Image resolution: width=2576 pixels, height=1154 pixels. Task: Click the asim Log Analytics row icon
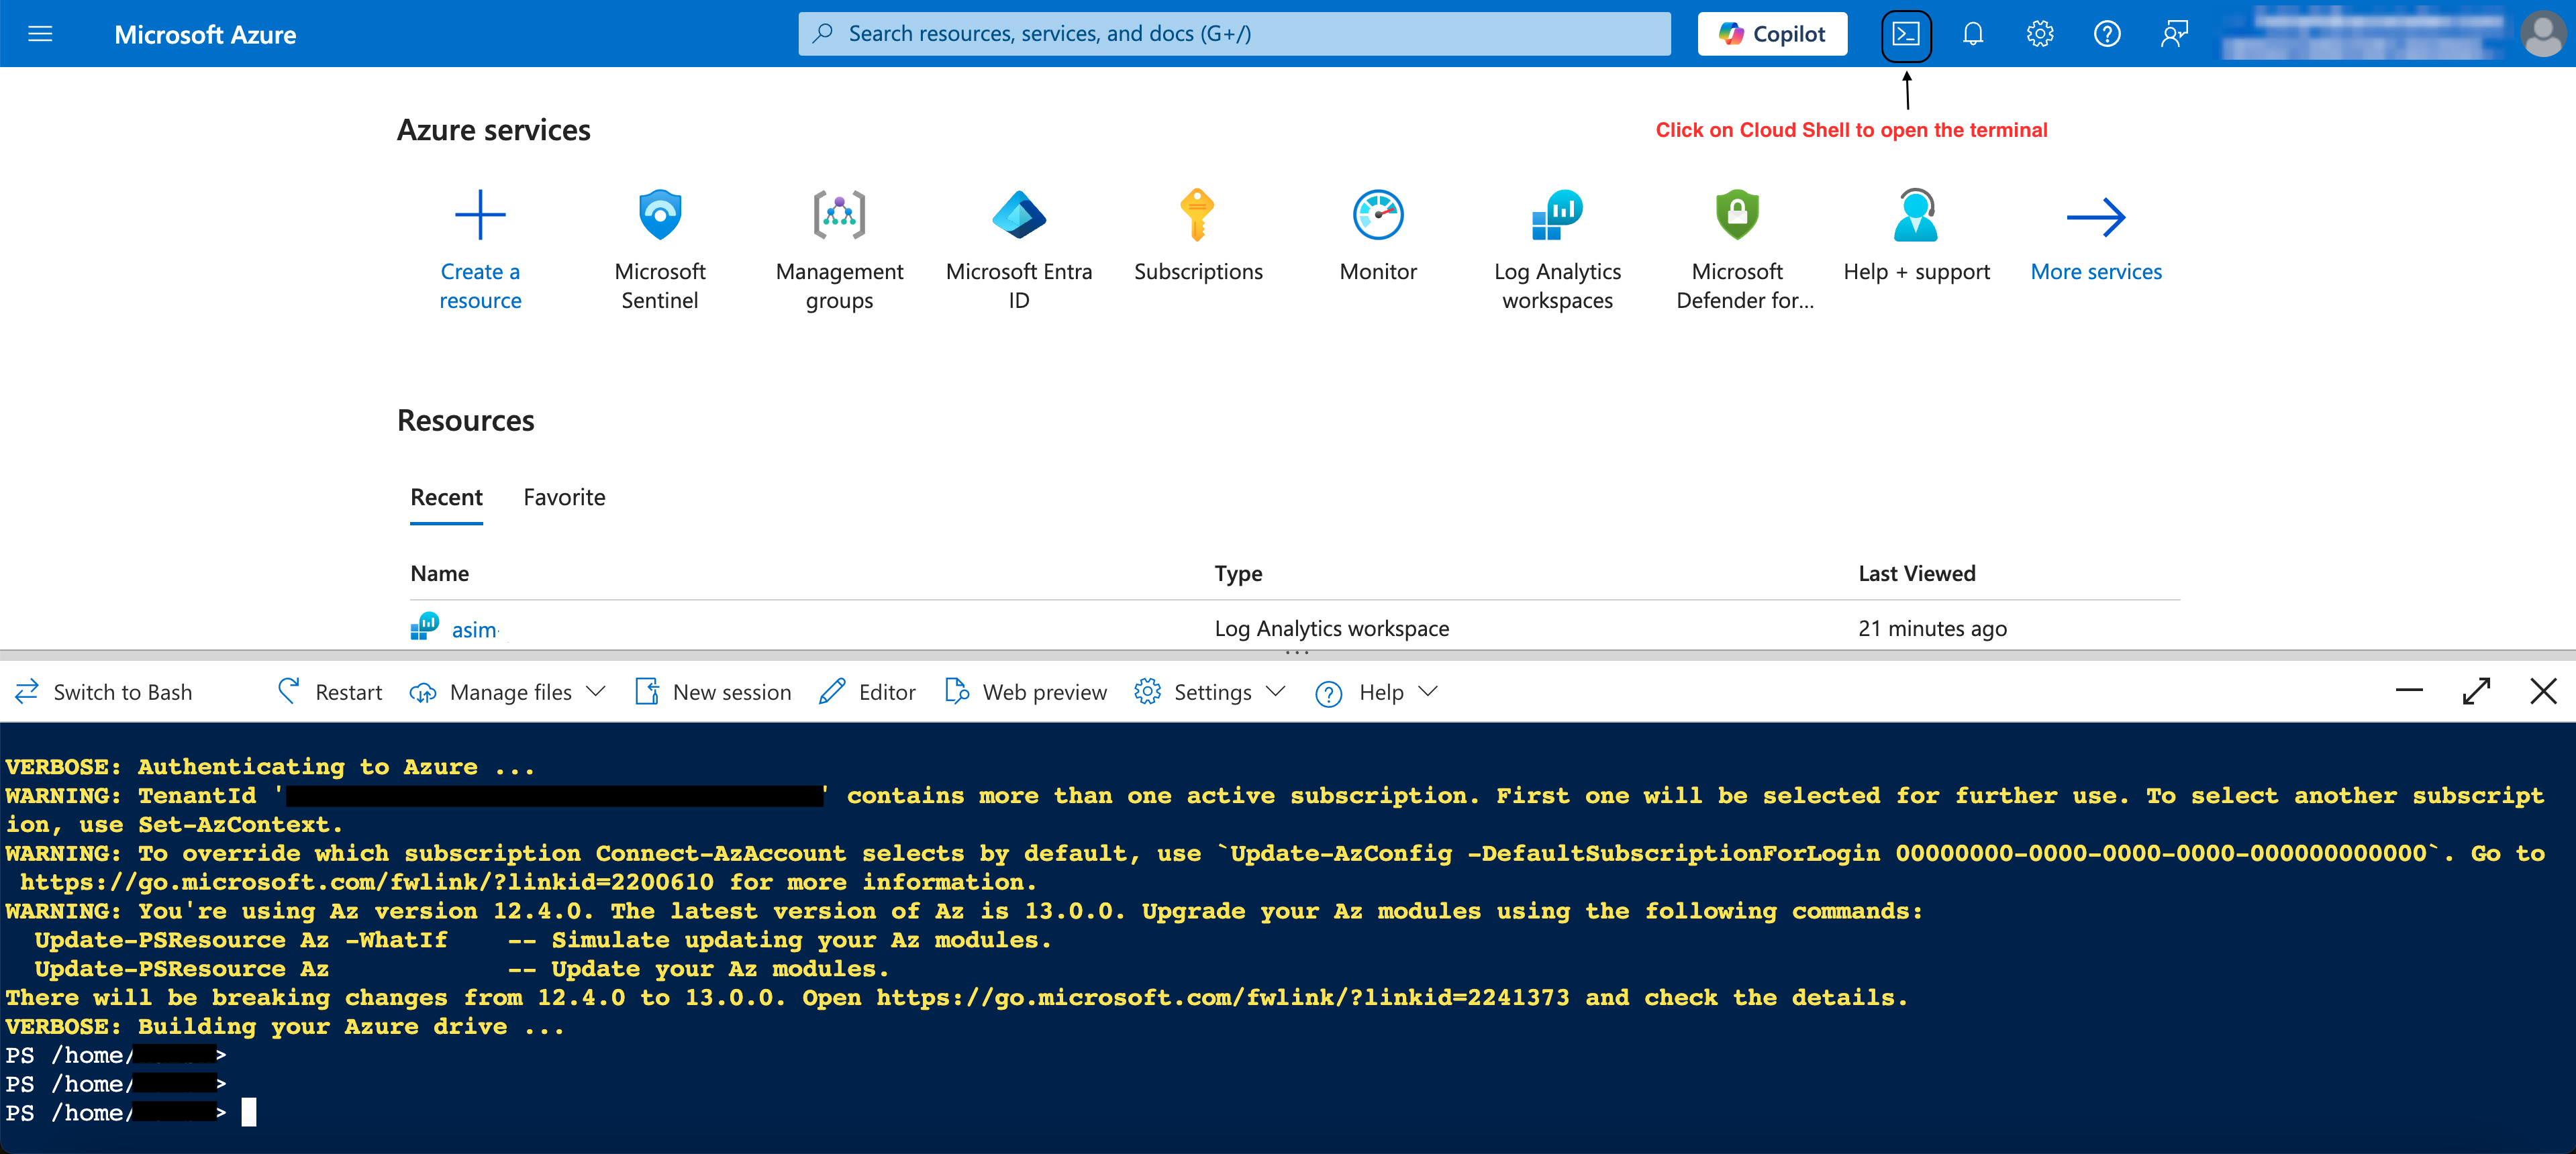click(424, 626)
